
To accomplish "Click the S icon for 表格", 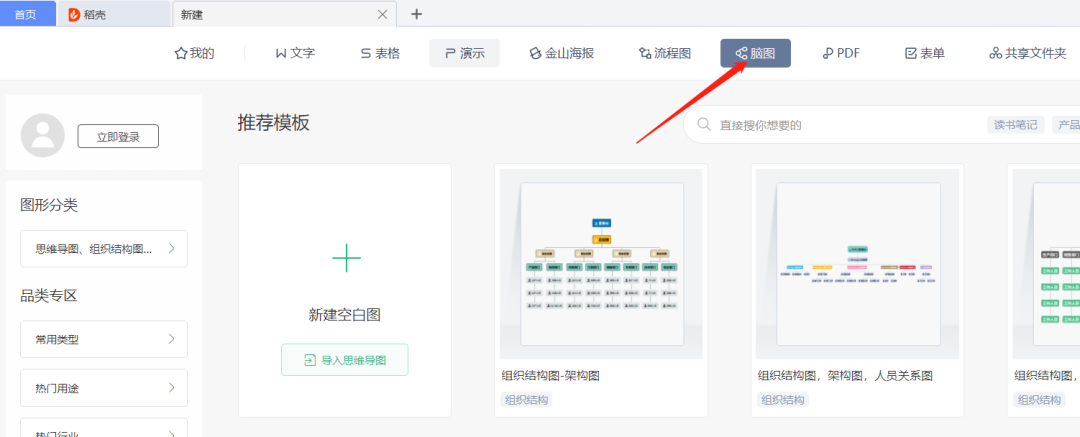I will point(366,53).
